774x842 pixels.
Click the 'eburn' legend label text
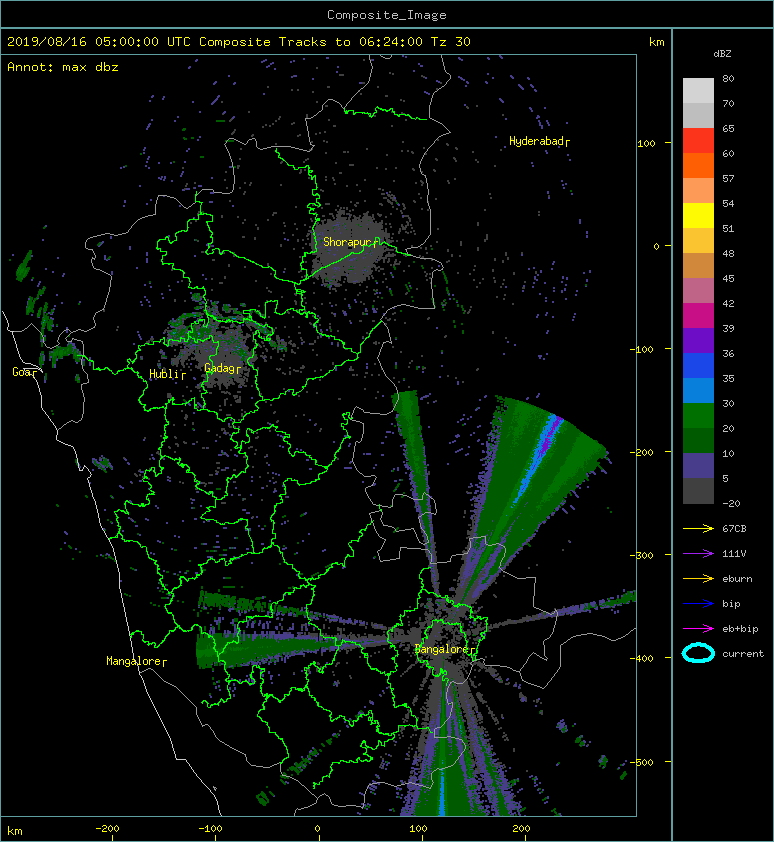click(x=737, y=579)
